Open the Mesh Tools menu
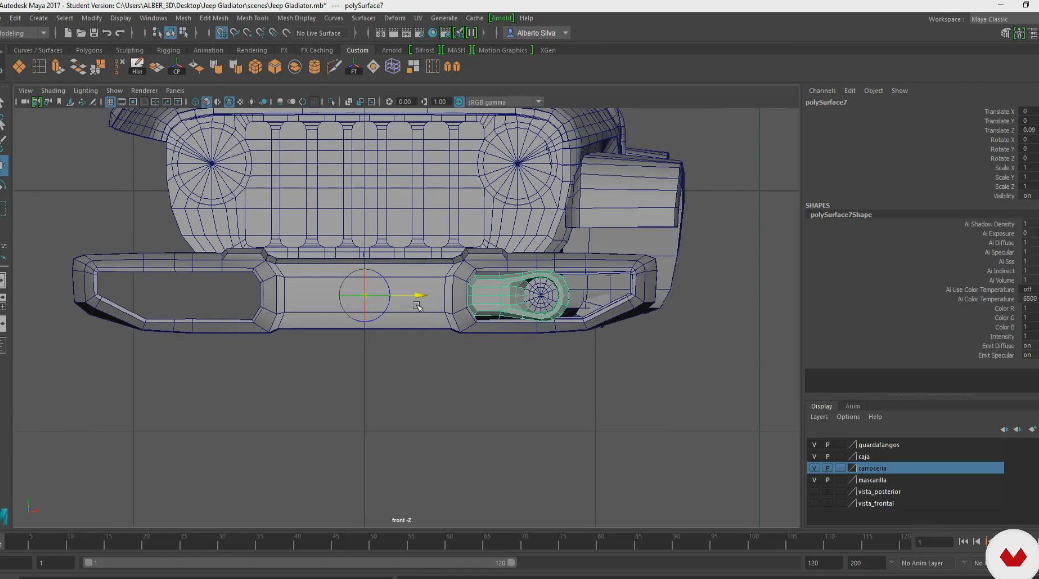The image size is (1039, 579). point(251,18)
